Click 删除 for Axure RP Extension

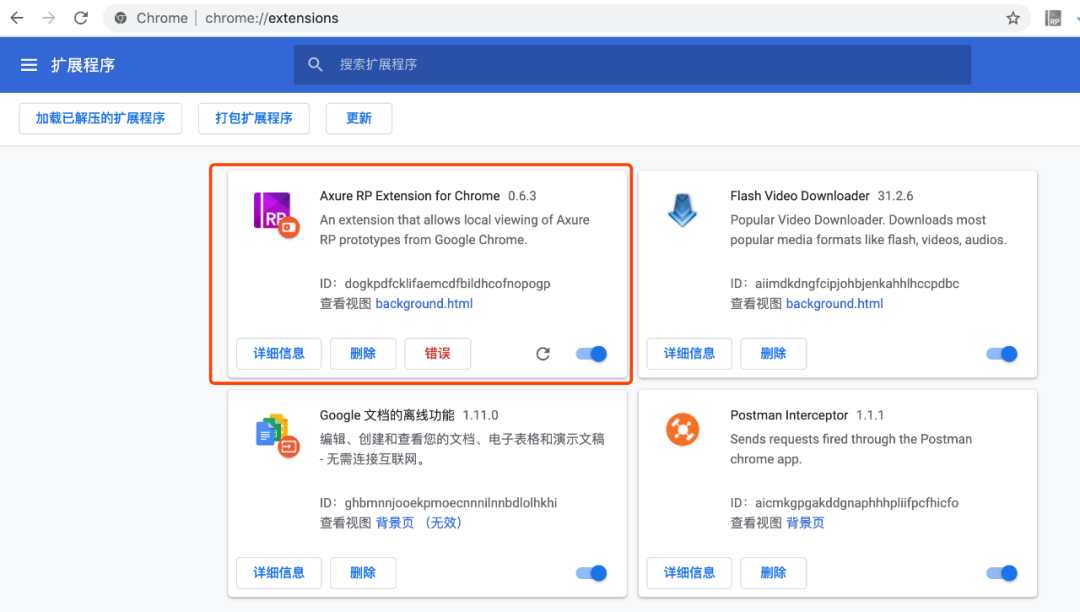tap(363, 354)
